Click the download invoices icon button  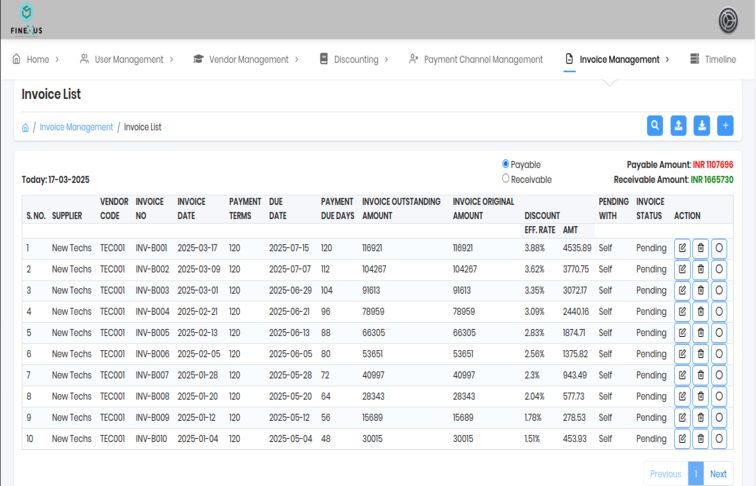[x=702, y=126]
